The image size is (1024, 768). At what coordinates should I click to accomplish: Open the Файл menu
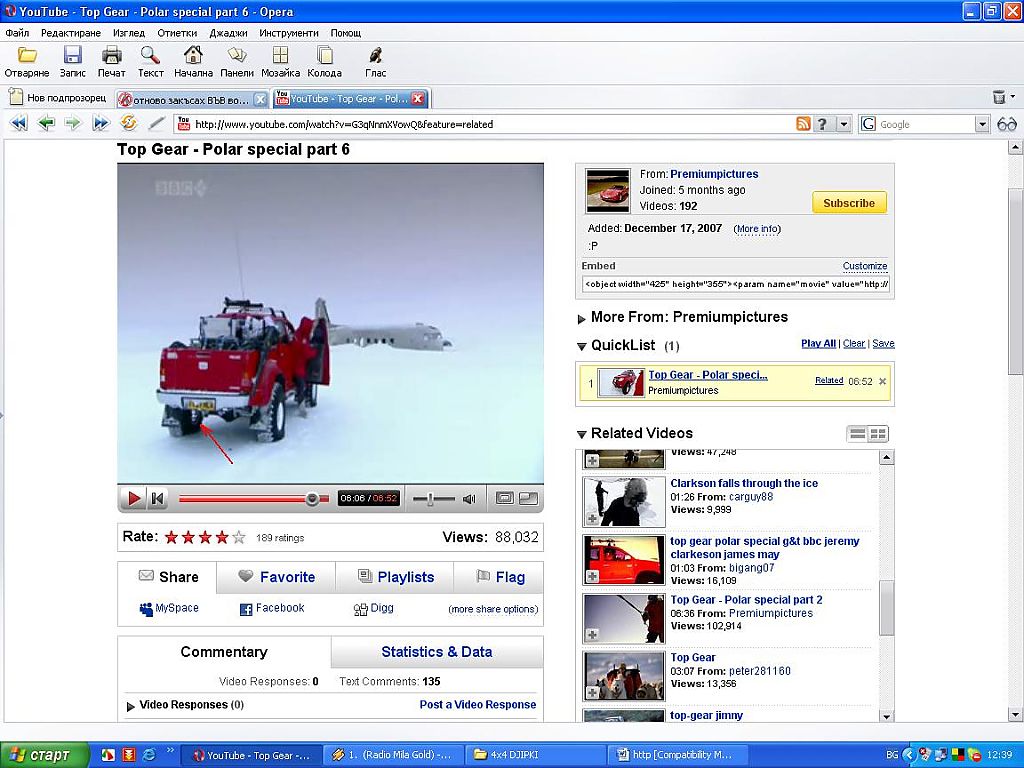pyautogui.click(x=17, y=33)
